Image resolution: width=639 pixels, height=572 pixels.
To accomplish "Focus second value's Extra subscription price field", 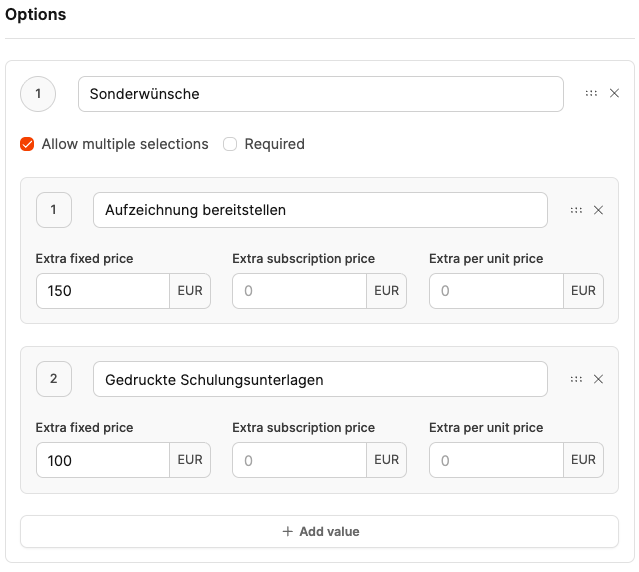I will coord(299,460).
